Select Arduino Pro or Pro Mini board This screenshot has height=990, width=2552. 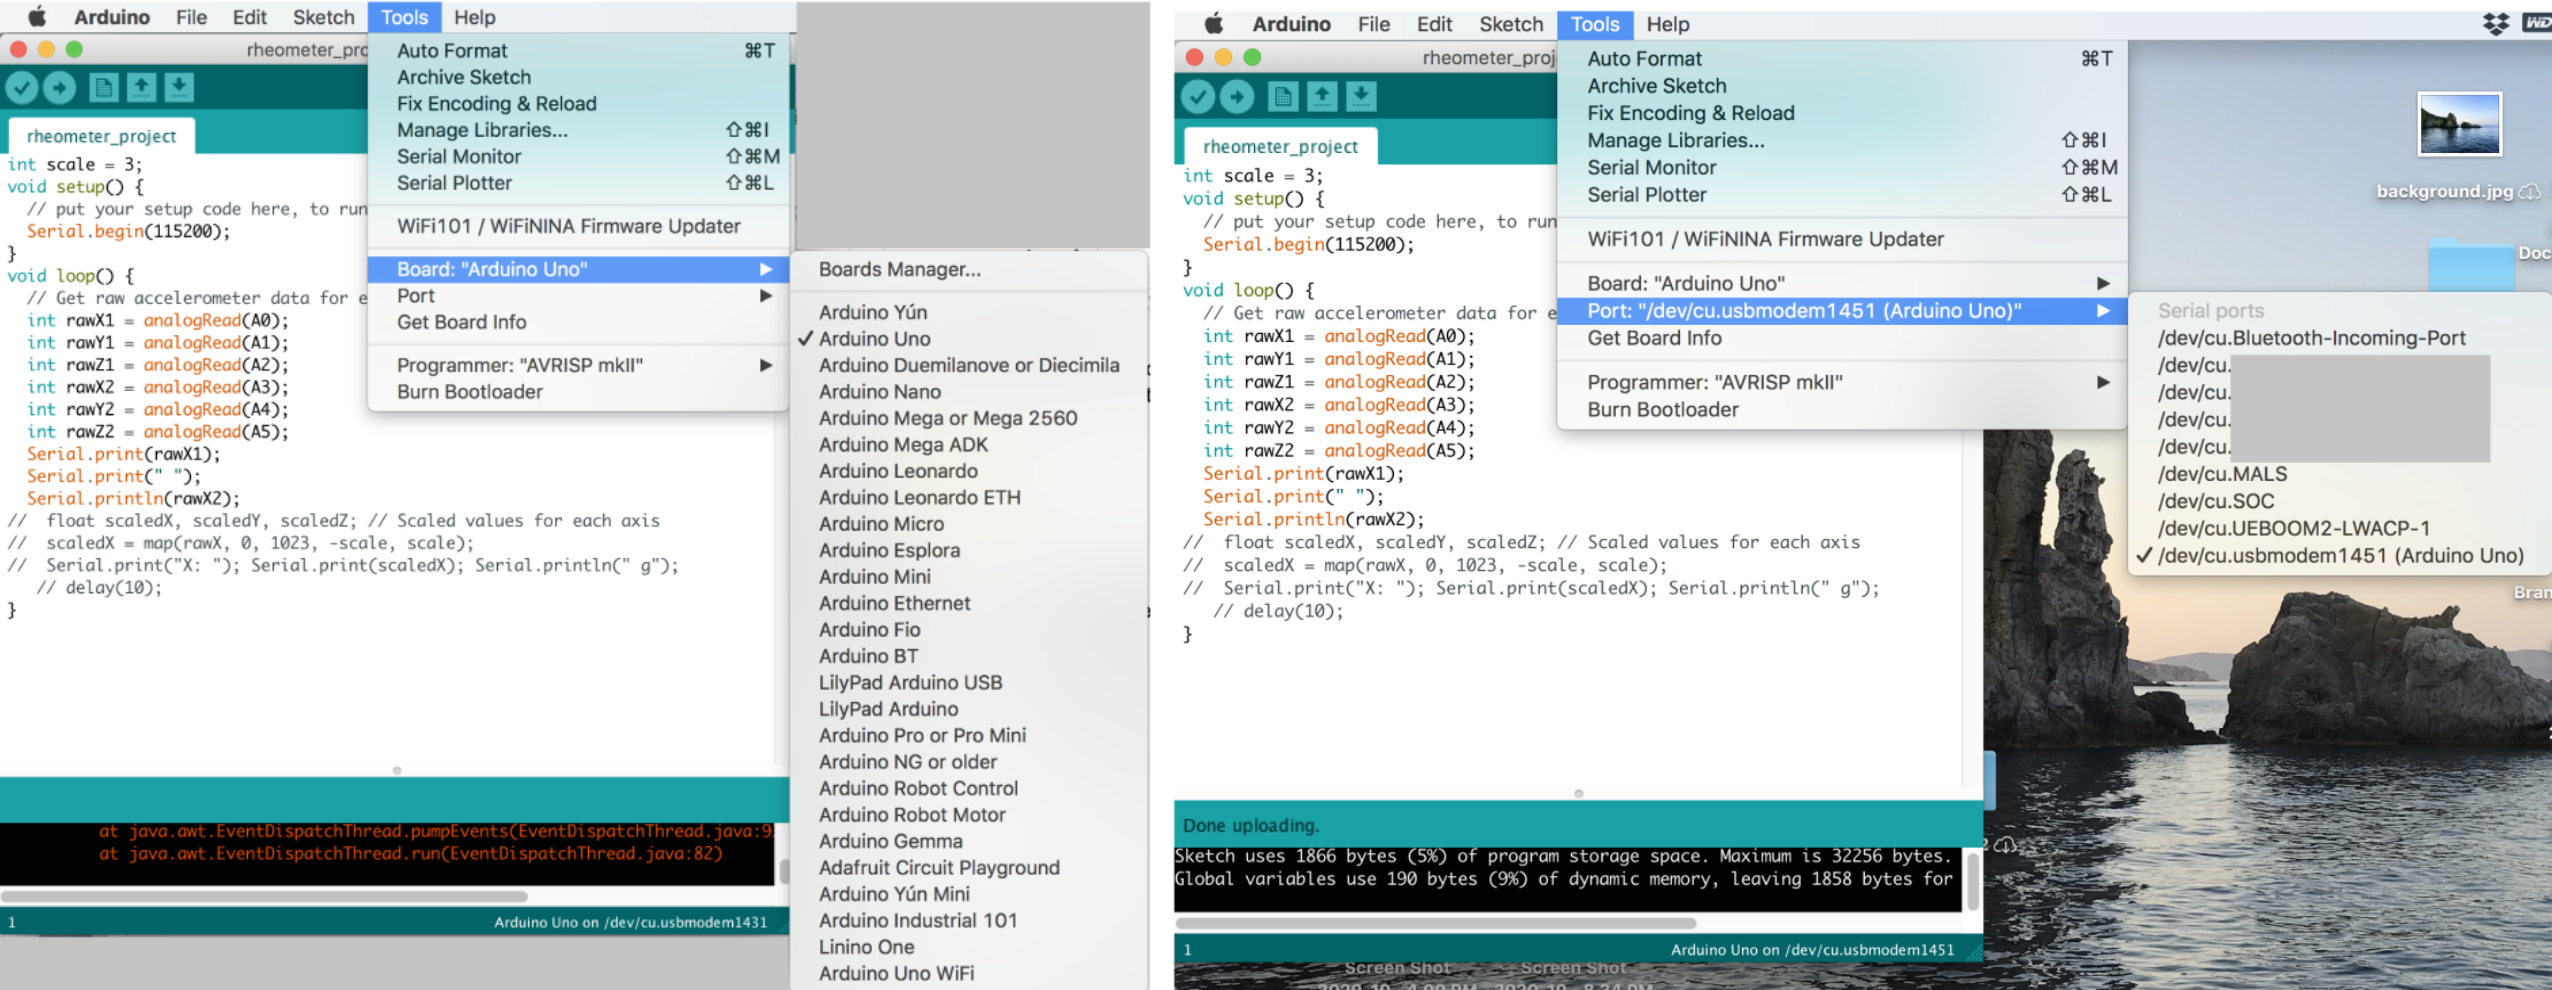coord(969,736)
